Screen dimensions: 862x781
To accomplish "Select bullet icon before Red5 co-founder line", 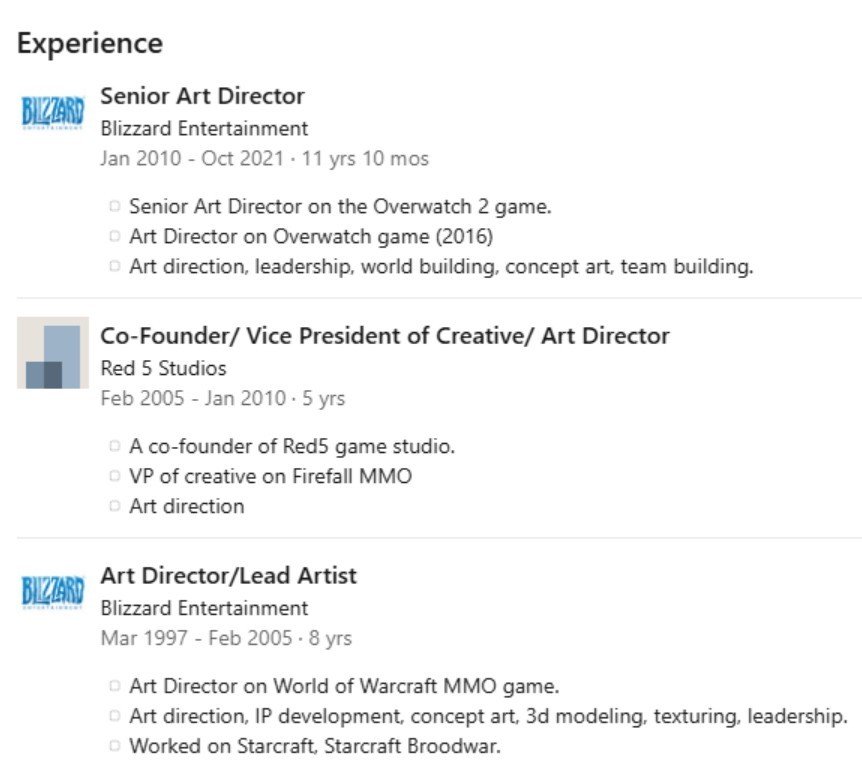I will pyautogui.click(x=114, y=446).
